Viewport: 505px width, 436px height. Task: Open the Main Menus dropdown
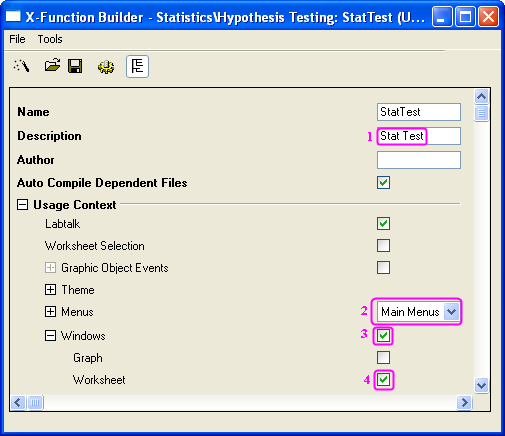pos(451,312)
